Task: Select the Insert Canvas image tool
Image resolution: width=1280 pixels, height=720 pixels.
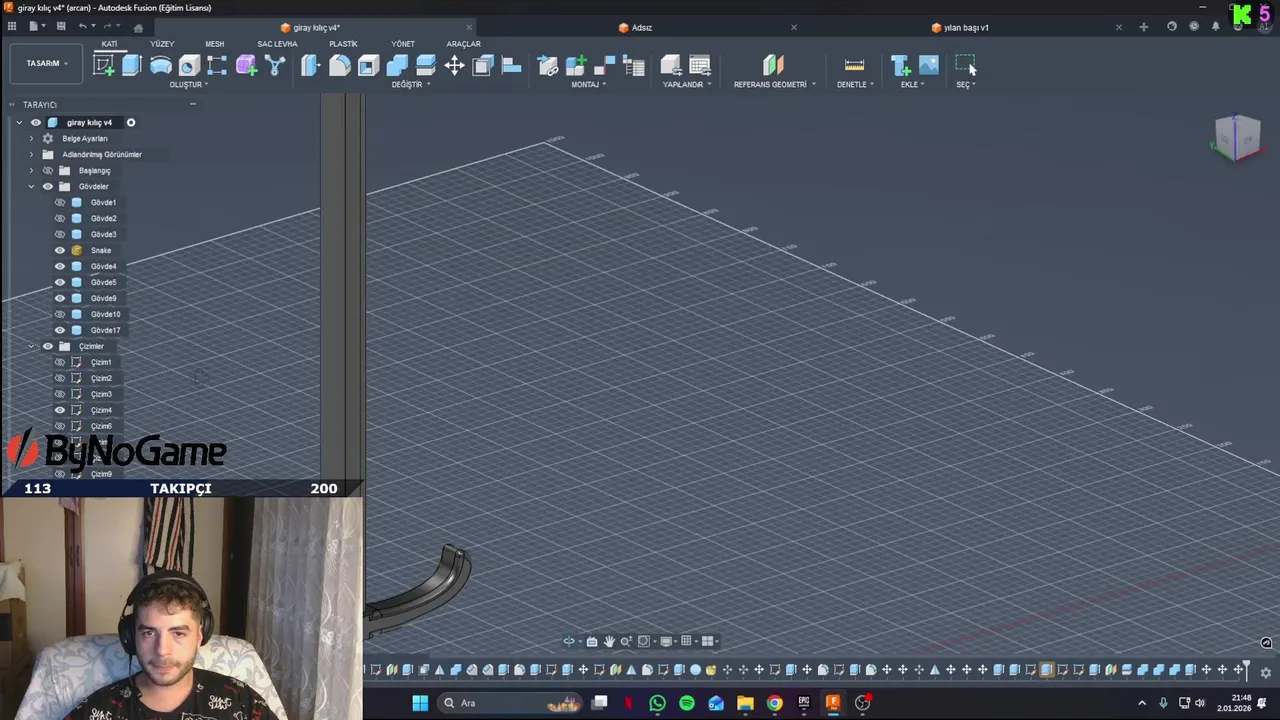Action: (x=929, y=66)
